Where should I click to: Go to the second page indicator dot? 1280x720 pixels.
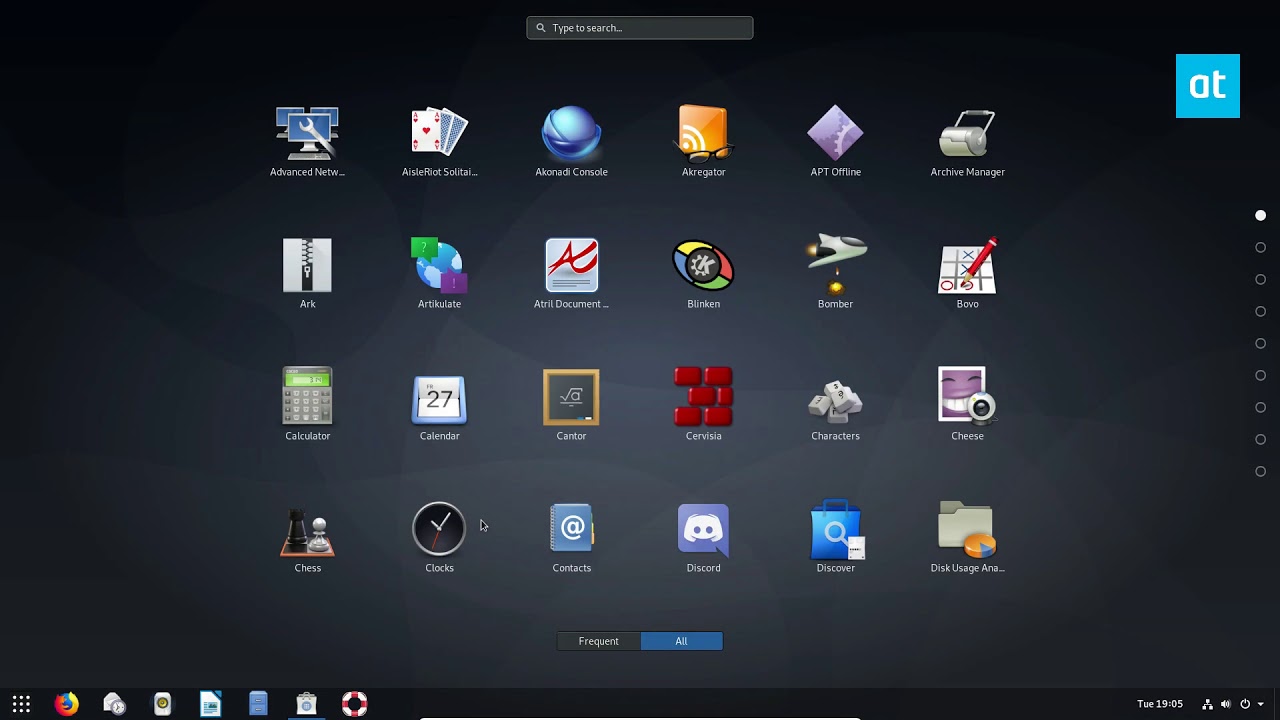[x=1260, y=248]
